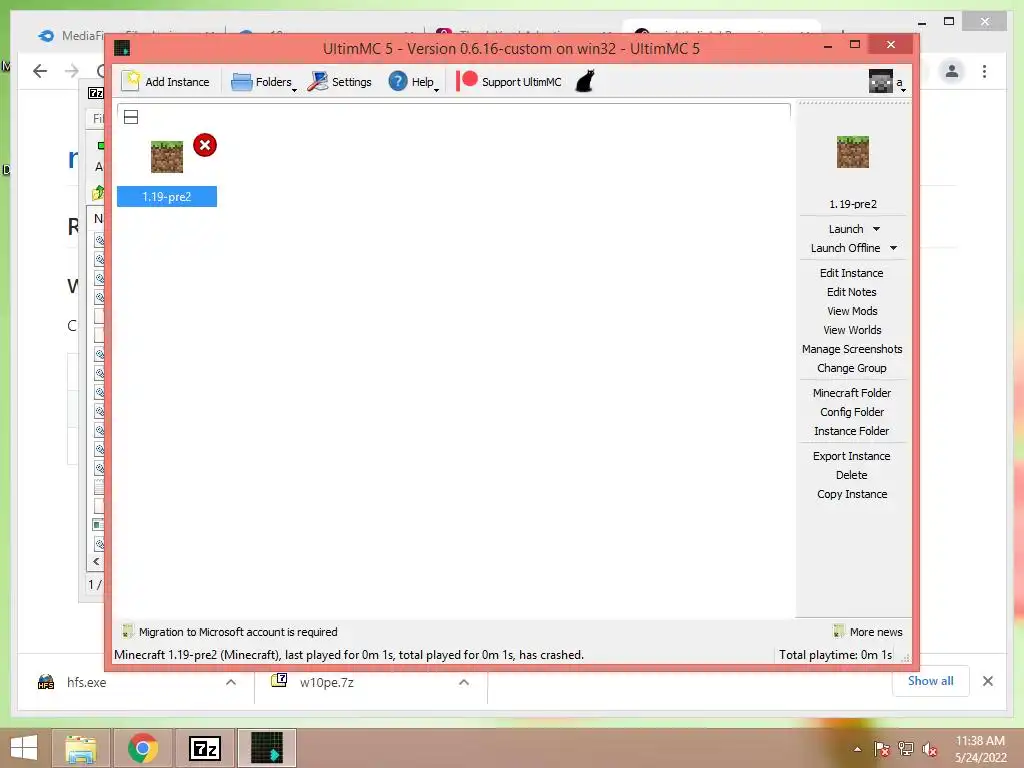Click the red crashed badge on instance
The width and height of the screenshot is (1024, 768).
(x=205, y=145)
